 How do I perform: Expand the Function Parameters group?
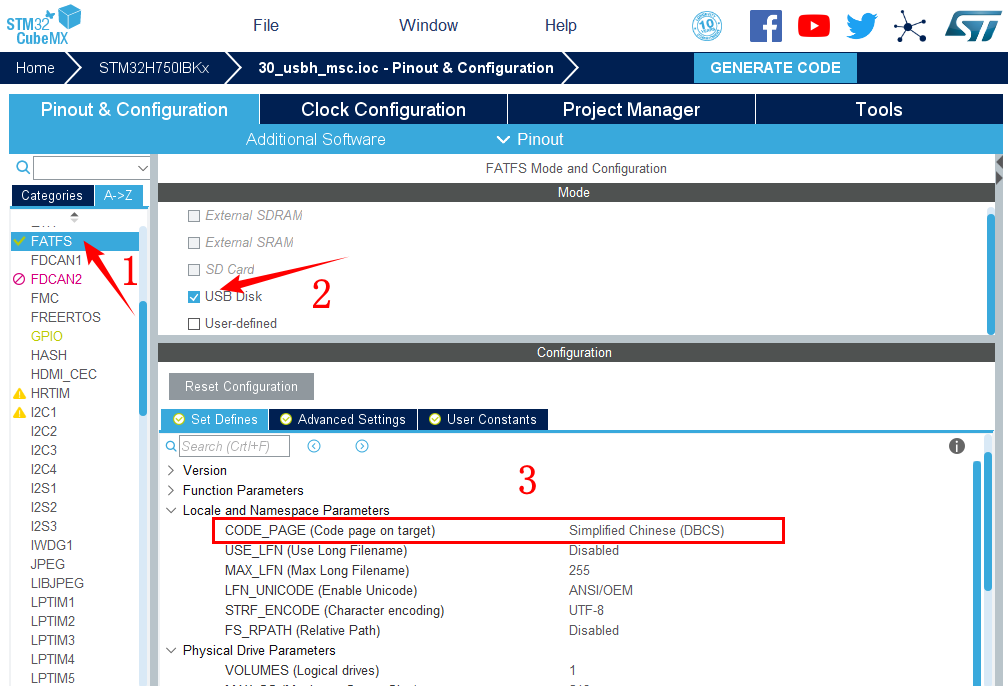click(171, 490)
